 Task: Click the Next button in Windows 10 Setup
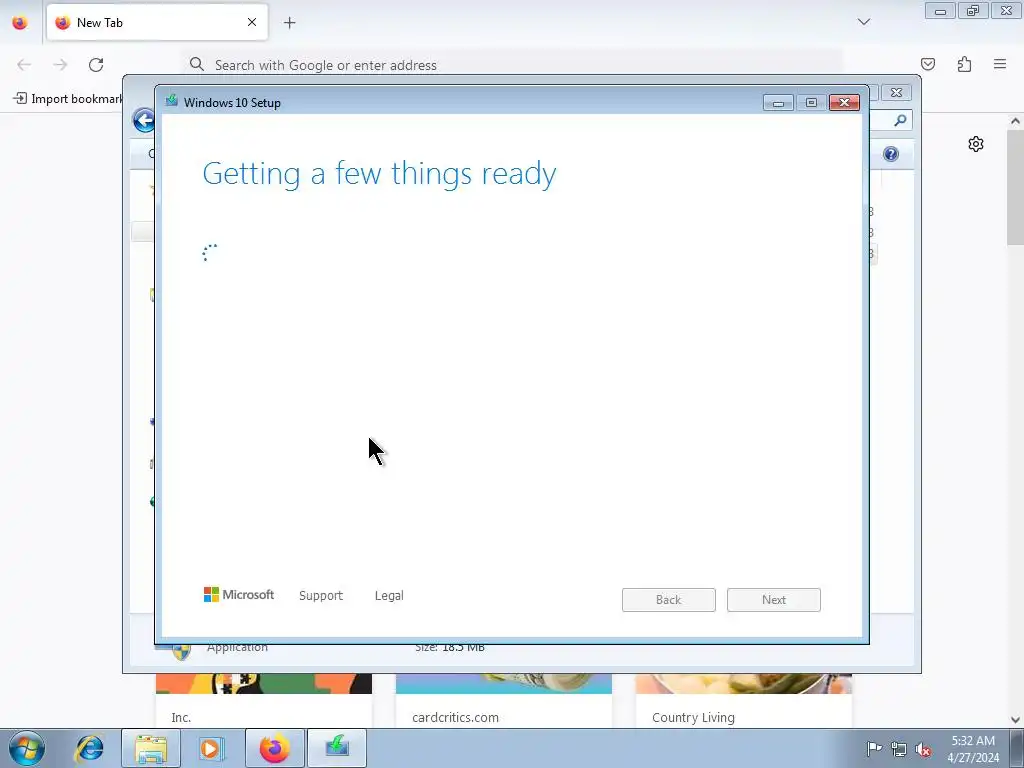773,600
